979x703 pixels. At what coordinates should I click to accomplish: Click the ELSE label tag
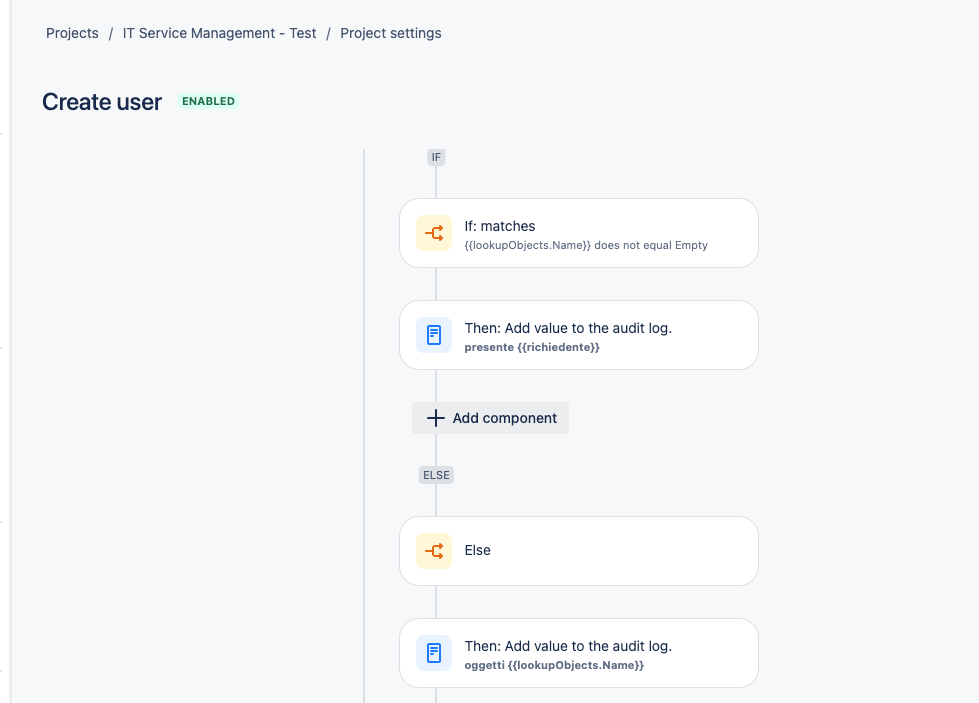click(436, 475)
